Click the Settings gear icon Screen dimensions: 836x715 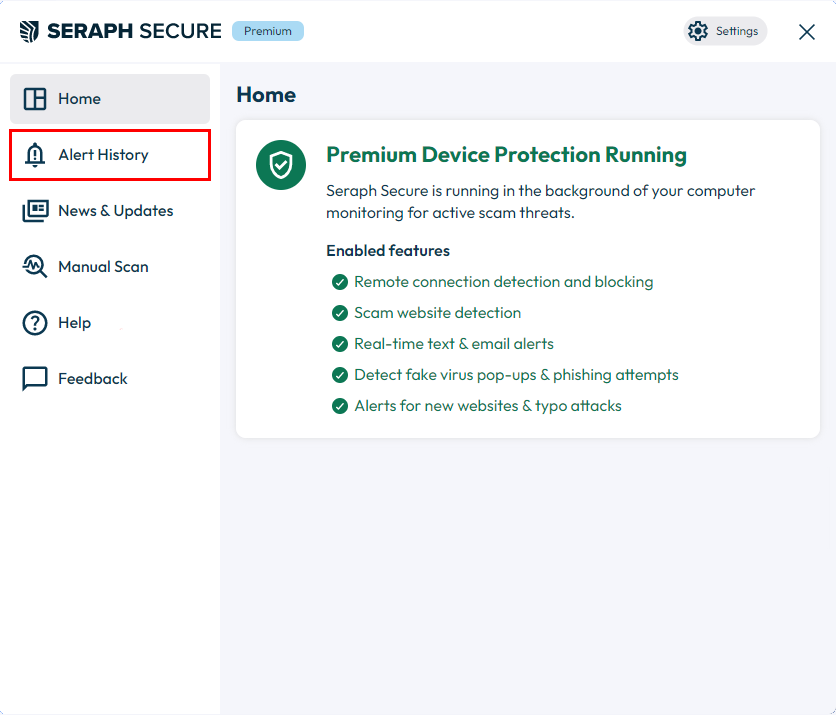coord(697,31)
